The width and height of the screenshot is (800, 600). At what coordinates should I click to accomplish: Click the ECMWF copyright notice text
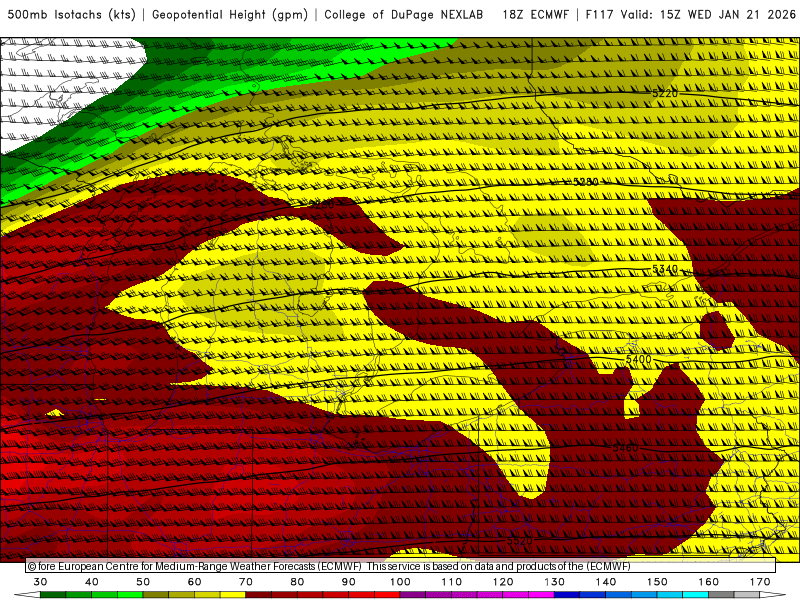(329, 566)
